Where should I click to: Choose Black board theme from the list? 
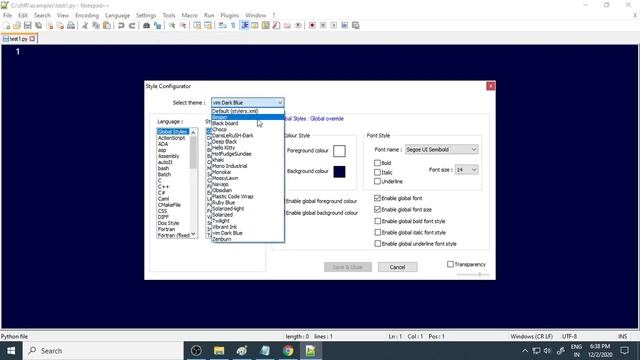(247, 123)
